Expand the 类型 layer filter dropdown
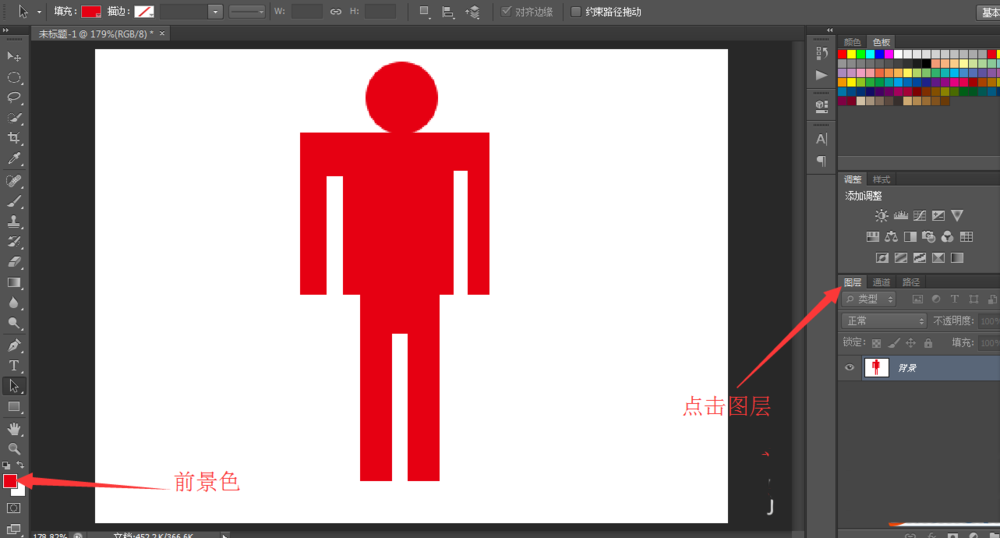1000x538 pixels. pos(869,299)
